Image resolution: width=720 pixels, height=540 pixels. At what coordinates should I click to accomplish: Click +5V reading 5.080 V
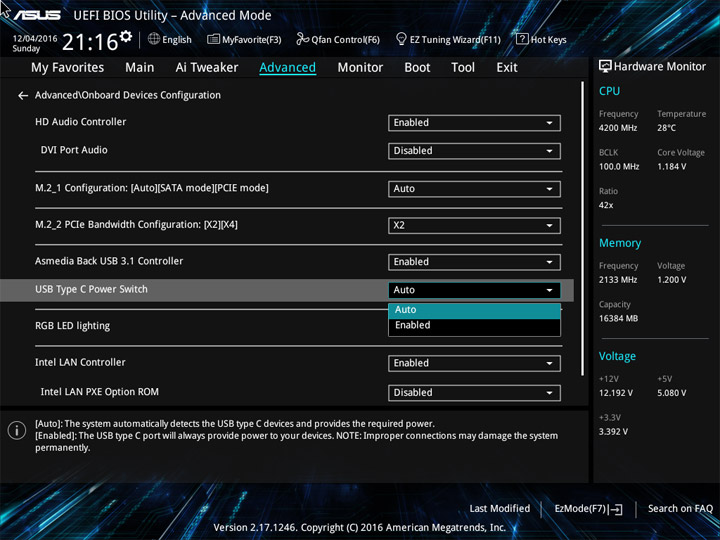pos(671,393)
